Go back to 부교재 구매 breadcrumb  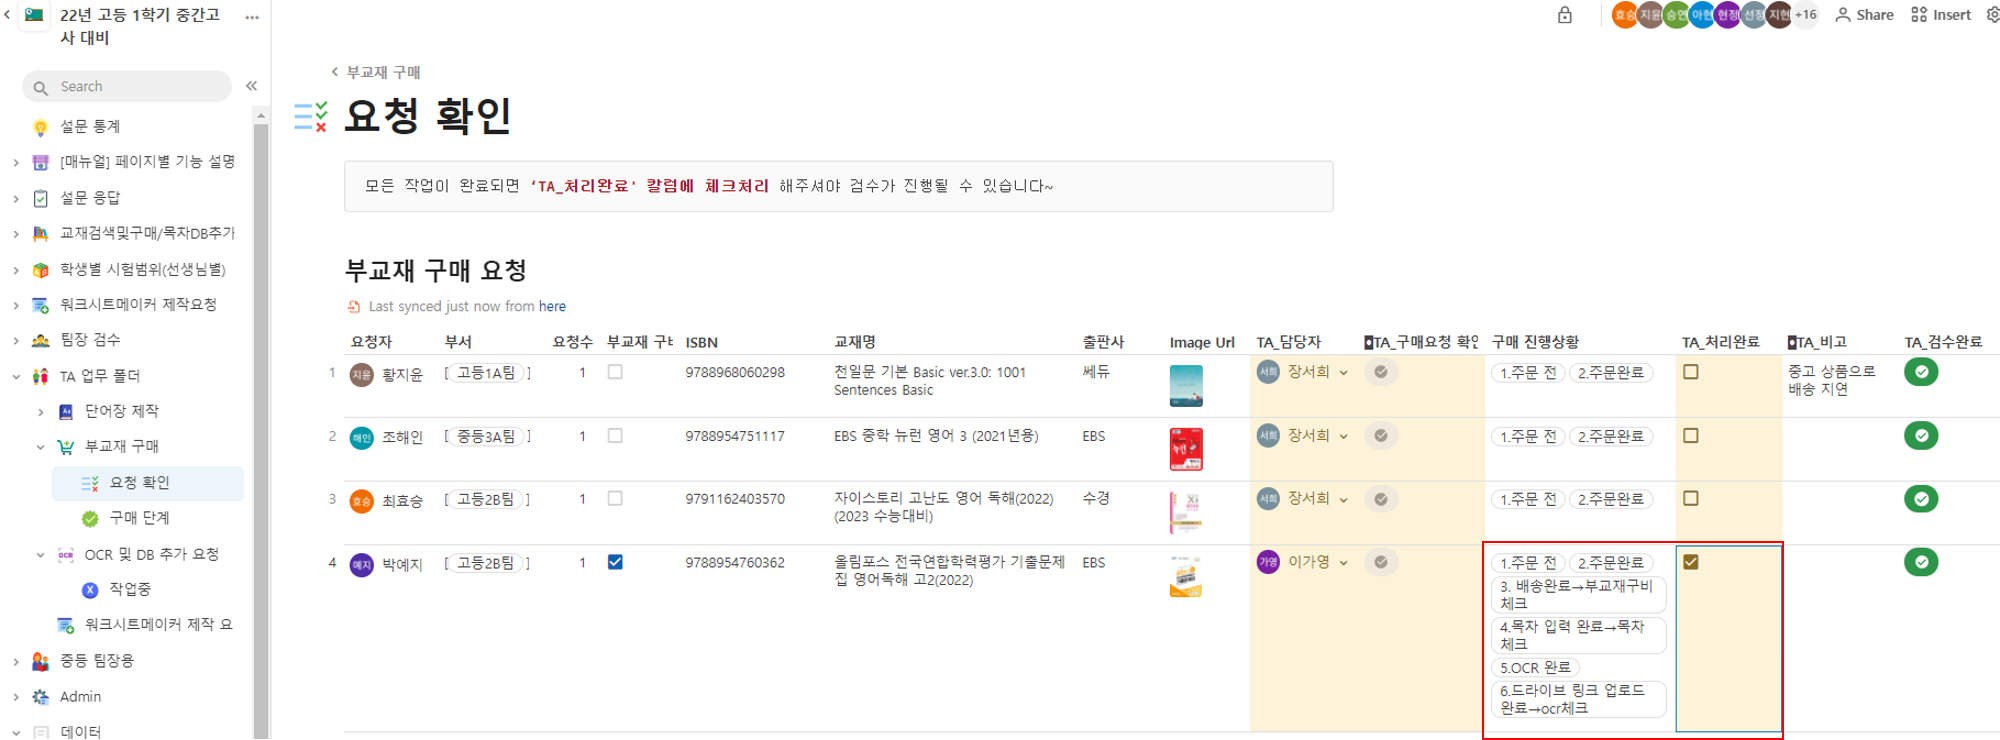click(x=376, y=72)
